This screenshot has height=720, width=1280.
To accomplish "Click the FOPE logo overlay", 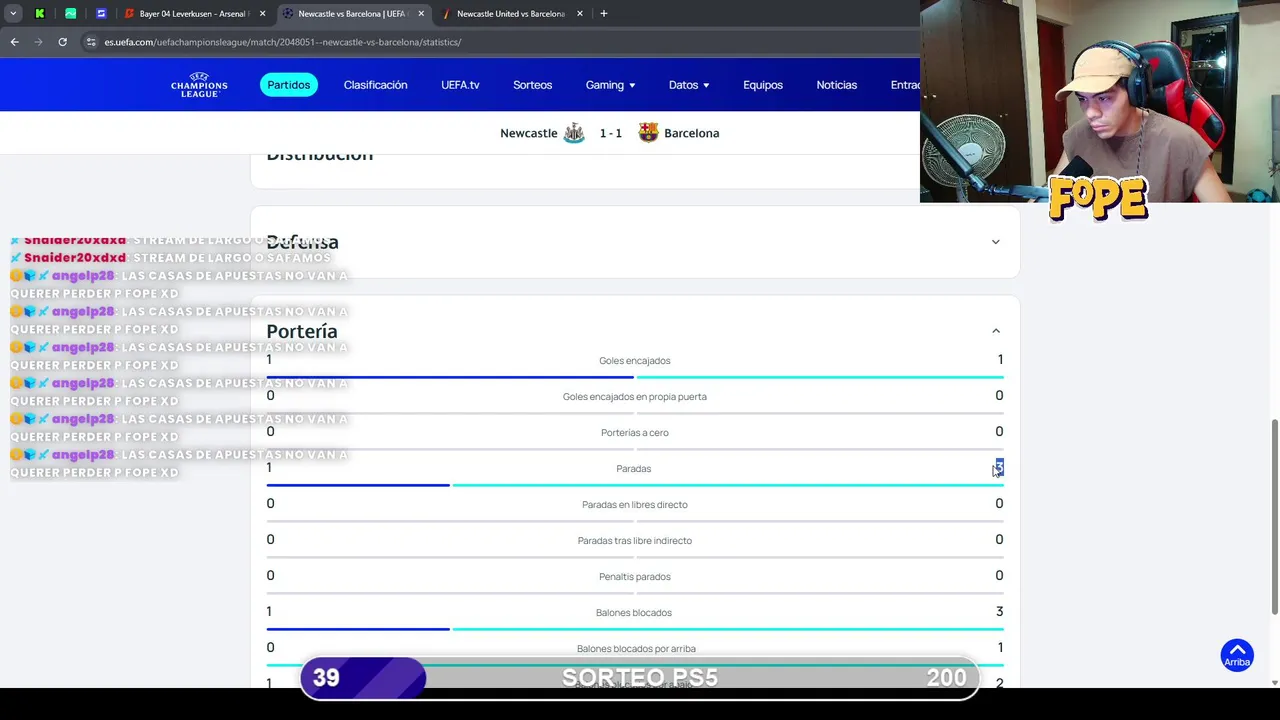I will point(1098,199).
